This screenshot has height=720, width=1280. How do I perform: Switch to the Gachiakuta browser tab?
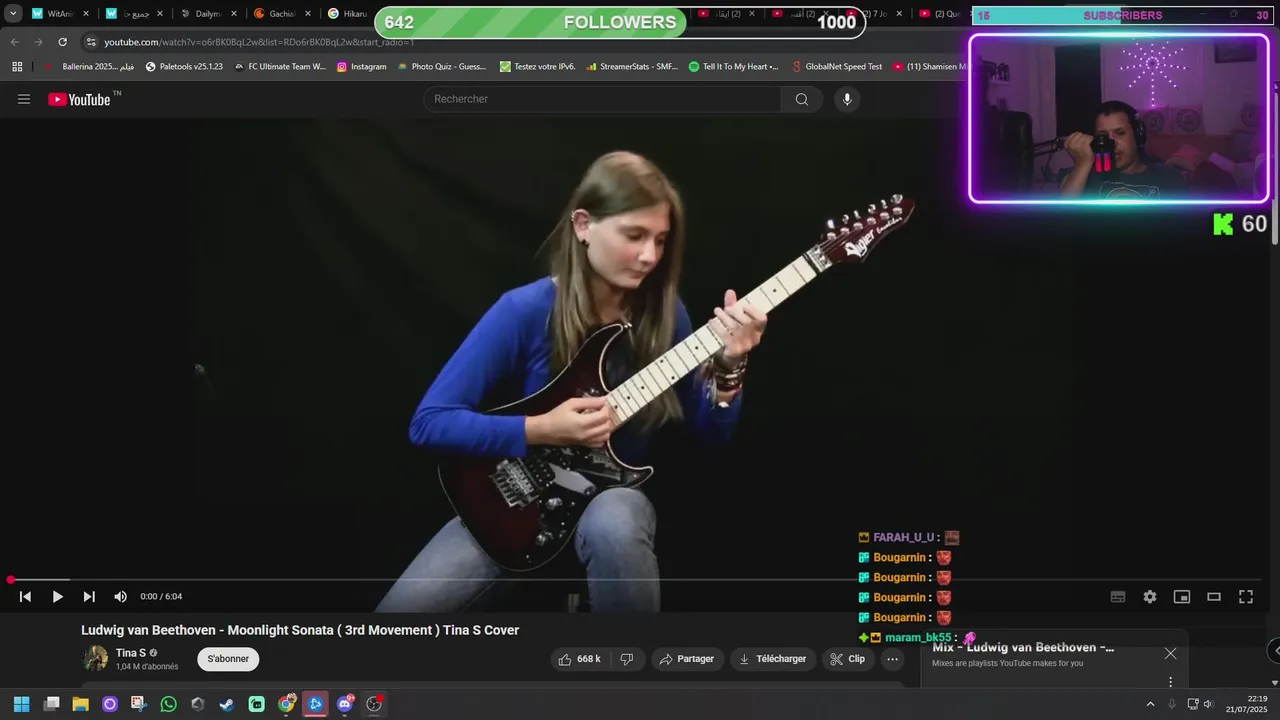[x=281, y=14]
